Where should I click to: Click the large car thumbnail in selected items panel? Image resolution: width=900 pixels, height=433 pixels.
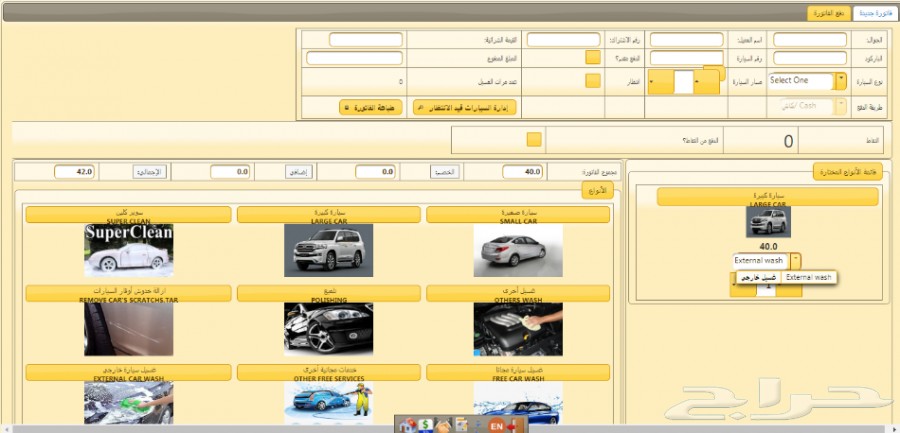[768, 222]
